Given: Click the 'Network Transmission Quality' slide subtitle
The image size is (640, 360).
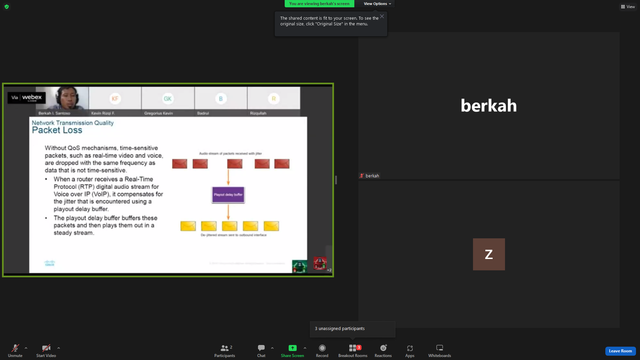Looking at the screenshot, I should coord(73,123).
